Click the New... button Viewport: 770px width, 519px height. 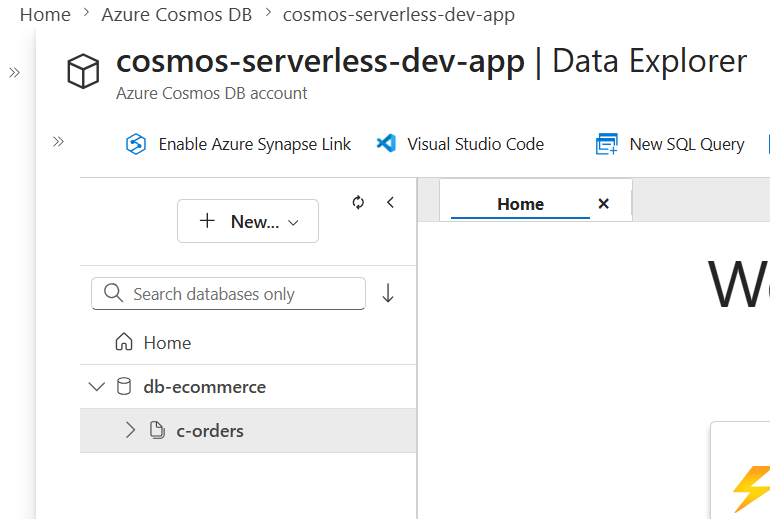tap(248, 221)
